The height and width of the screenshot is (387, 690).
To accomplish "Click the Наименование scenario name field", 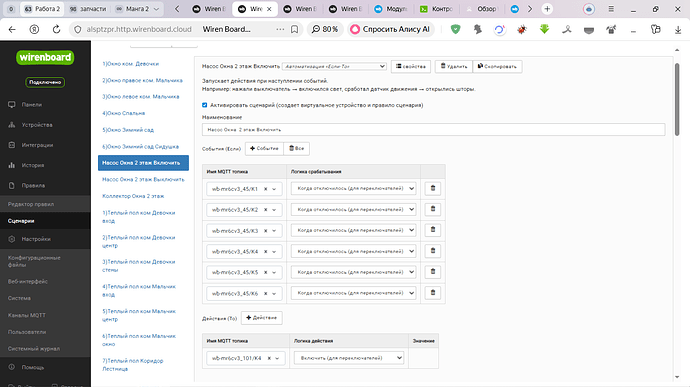I will [x=433, y=129].
